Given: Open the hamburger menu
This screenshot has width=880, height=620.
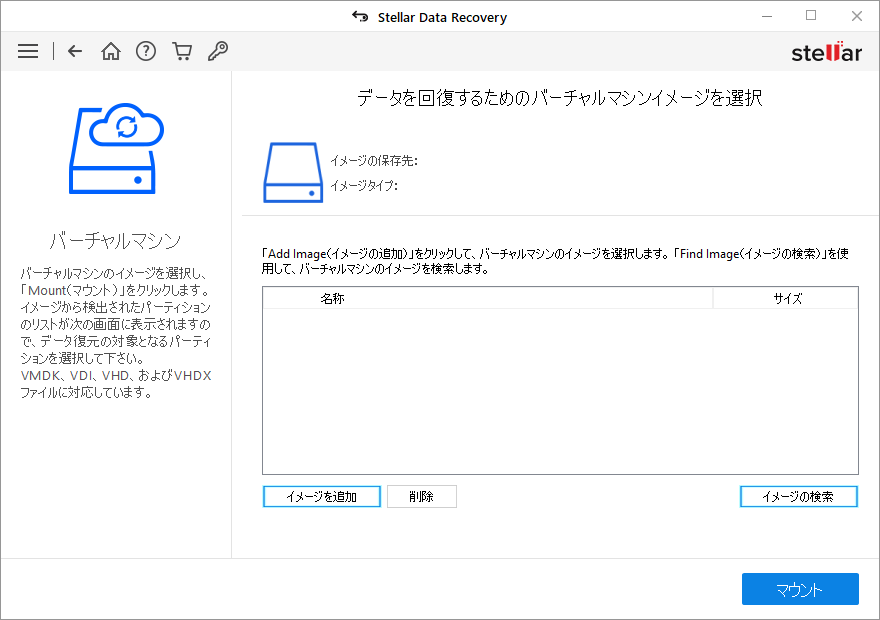Looking at the screenshot, I should [28, 51].
